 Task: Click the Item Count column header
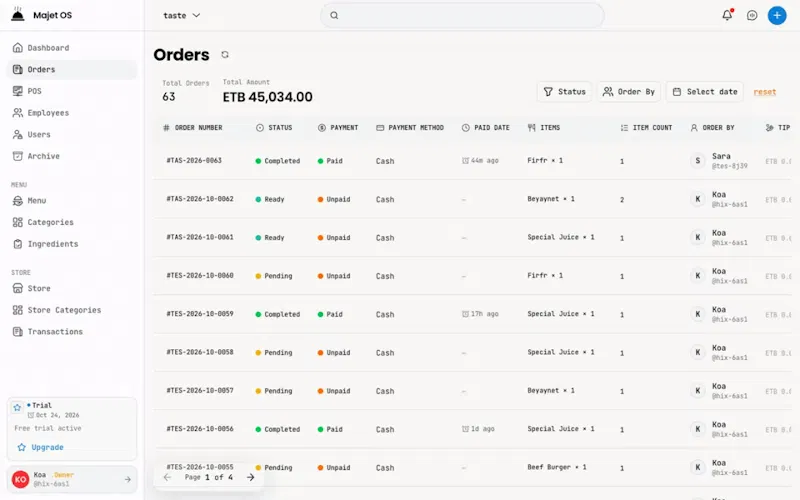[646, 128]
